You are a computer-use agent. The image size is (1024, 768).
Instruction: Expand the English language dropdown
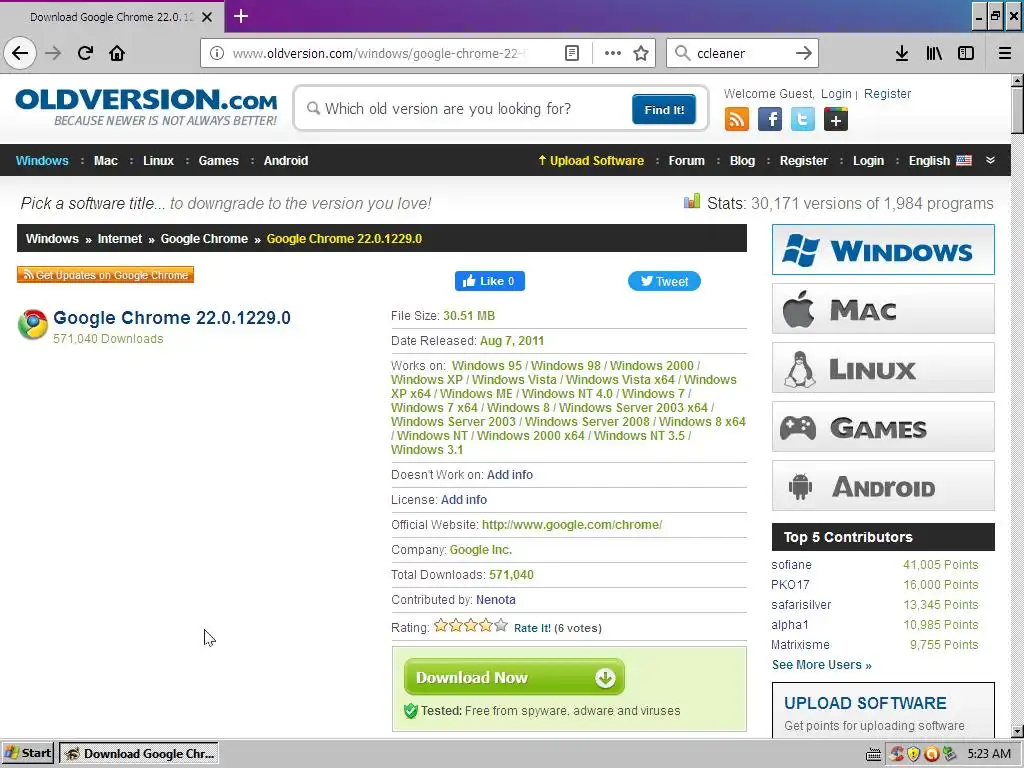coord(940,161)
